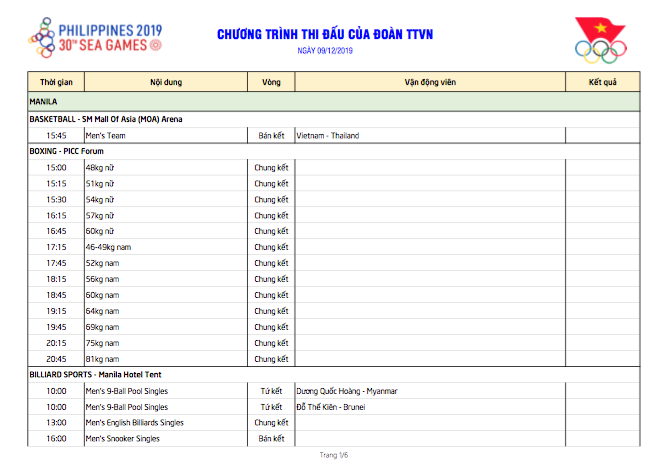
Task: Click the 16:45 time cell
Action: coord(56,231)
